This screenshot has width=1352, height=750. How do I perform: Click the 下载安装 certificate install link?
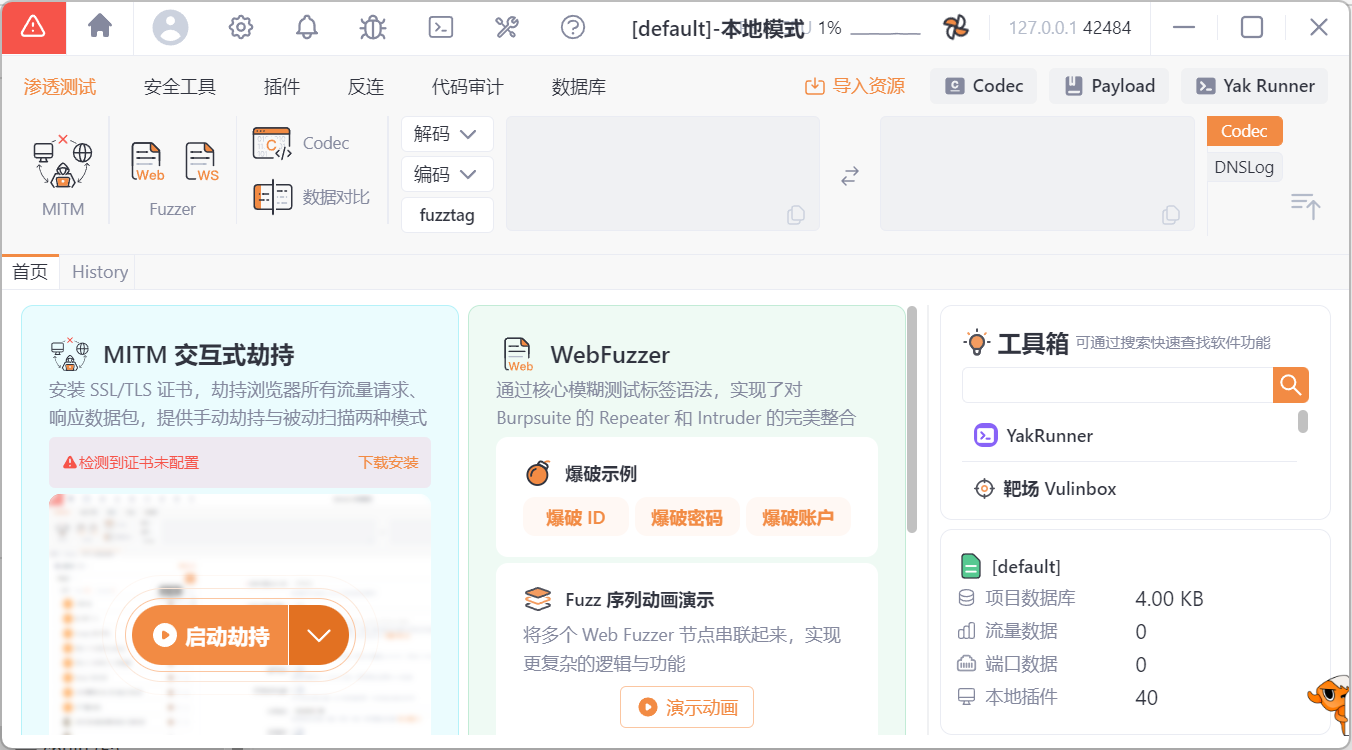point(388,463)
